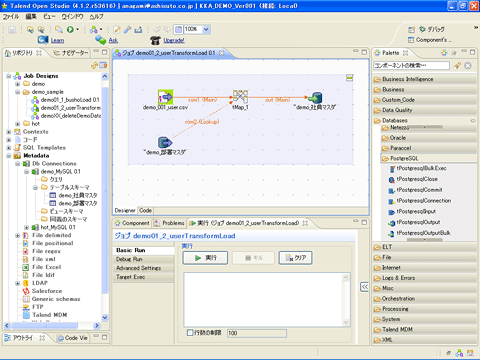Expand the File delimited node
Viewport: 480px width, 360px height.
(x=17, y=235)
